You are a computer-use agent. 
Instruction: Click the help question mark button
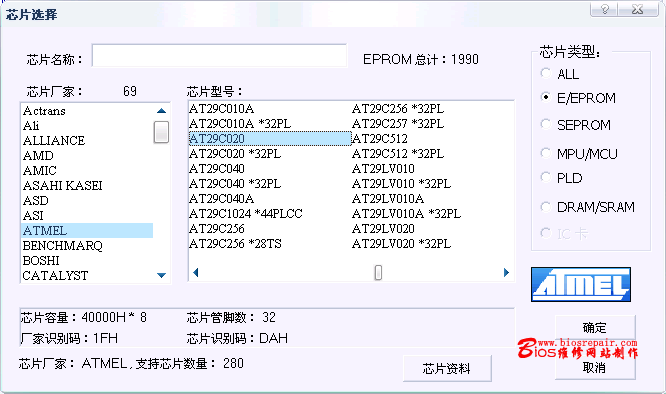click(x=604, y=9)
